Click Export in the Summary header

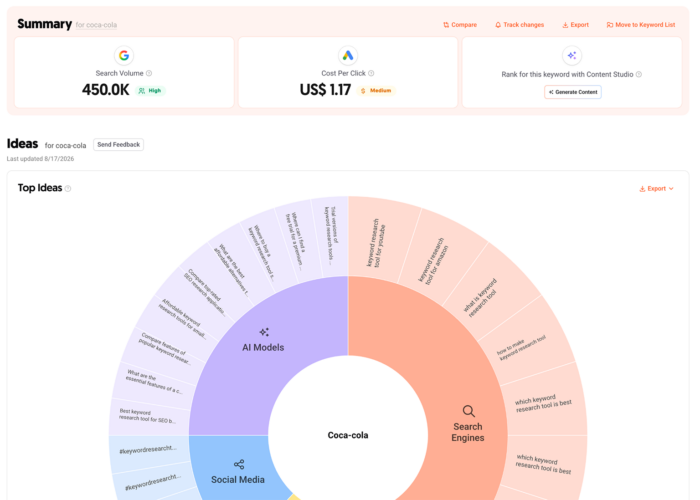point(575,25)
